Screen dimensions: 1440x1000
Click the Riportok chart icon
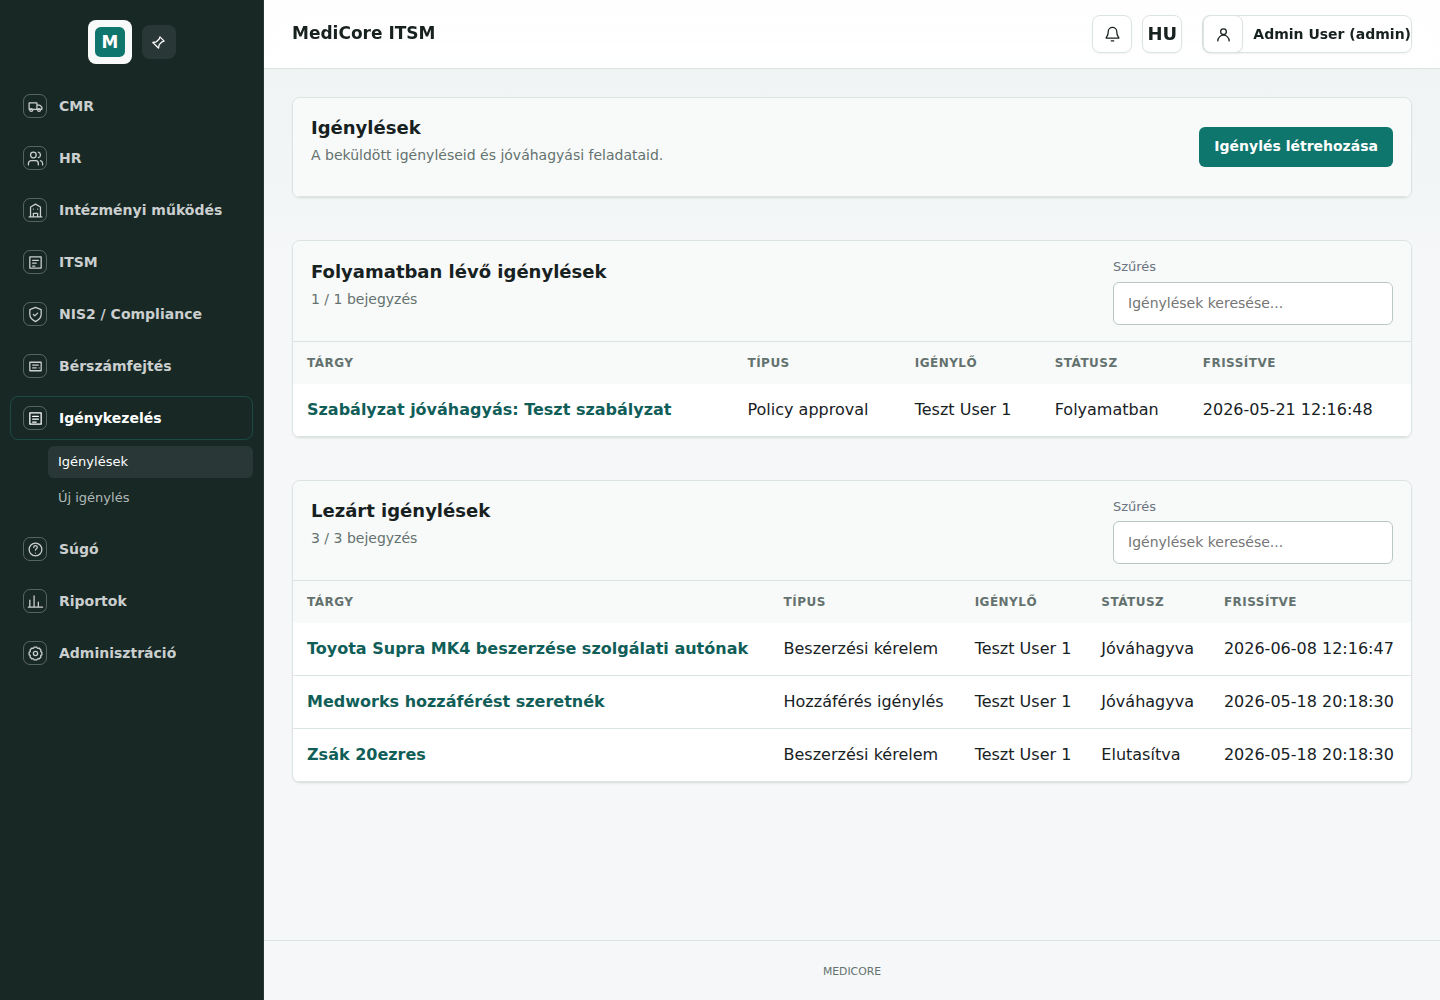(35, 601)
